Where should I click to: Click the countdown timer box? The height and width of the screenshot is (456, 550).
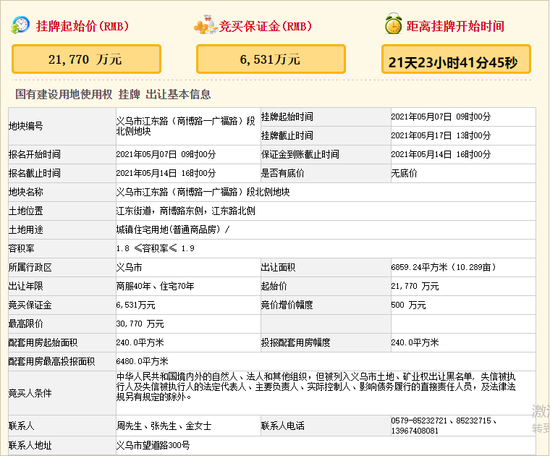pyautogui.click(x=456, y=59)
